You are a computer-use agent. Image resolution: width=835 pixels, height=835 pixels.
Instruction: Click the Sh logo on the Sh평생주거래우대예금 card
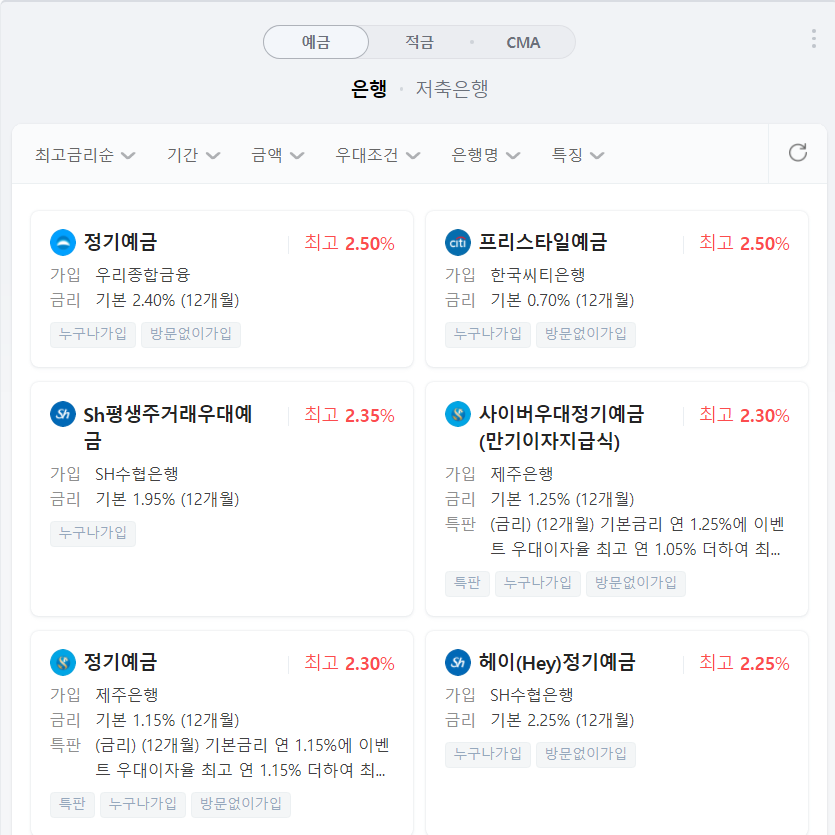[63, 414]
